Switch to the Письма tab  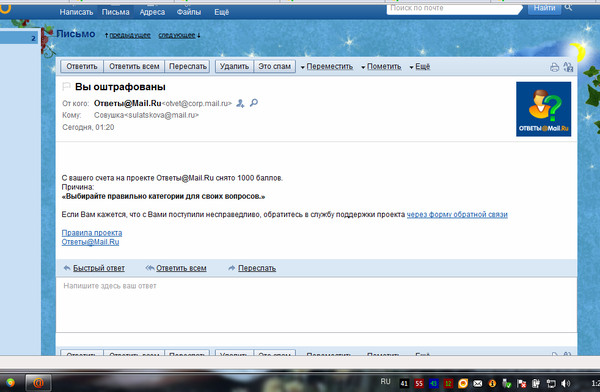pyautogui.click(x=116, y=12)
